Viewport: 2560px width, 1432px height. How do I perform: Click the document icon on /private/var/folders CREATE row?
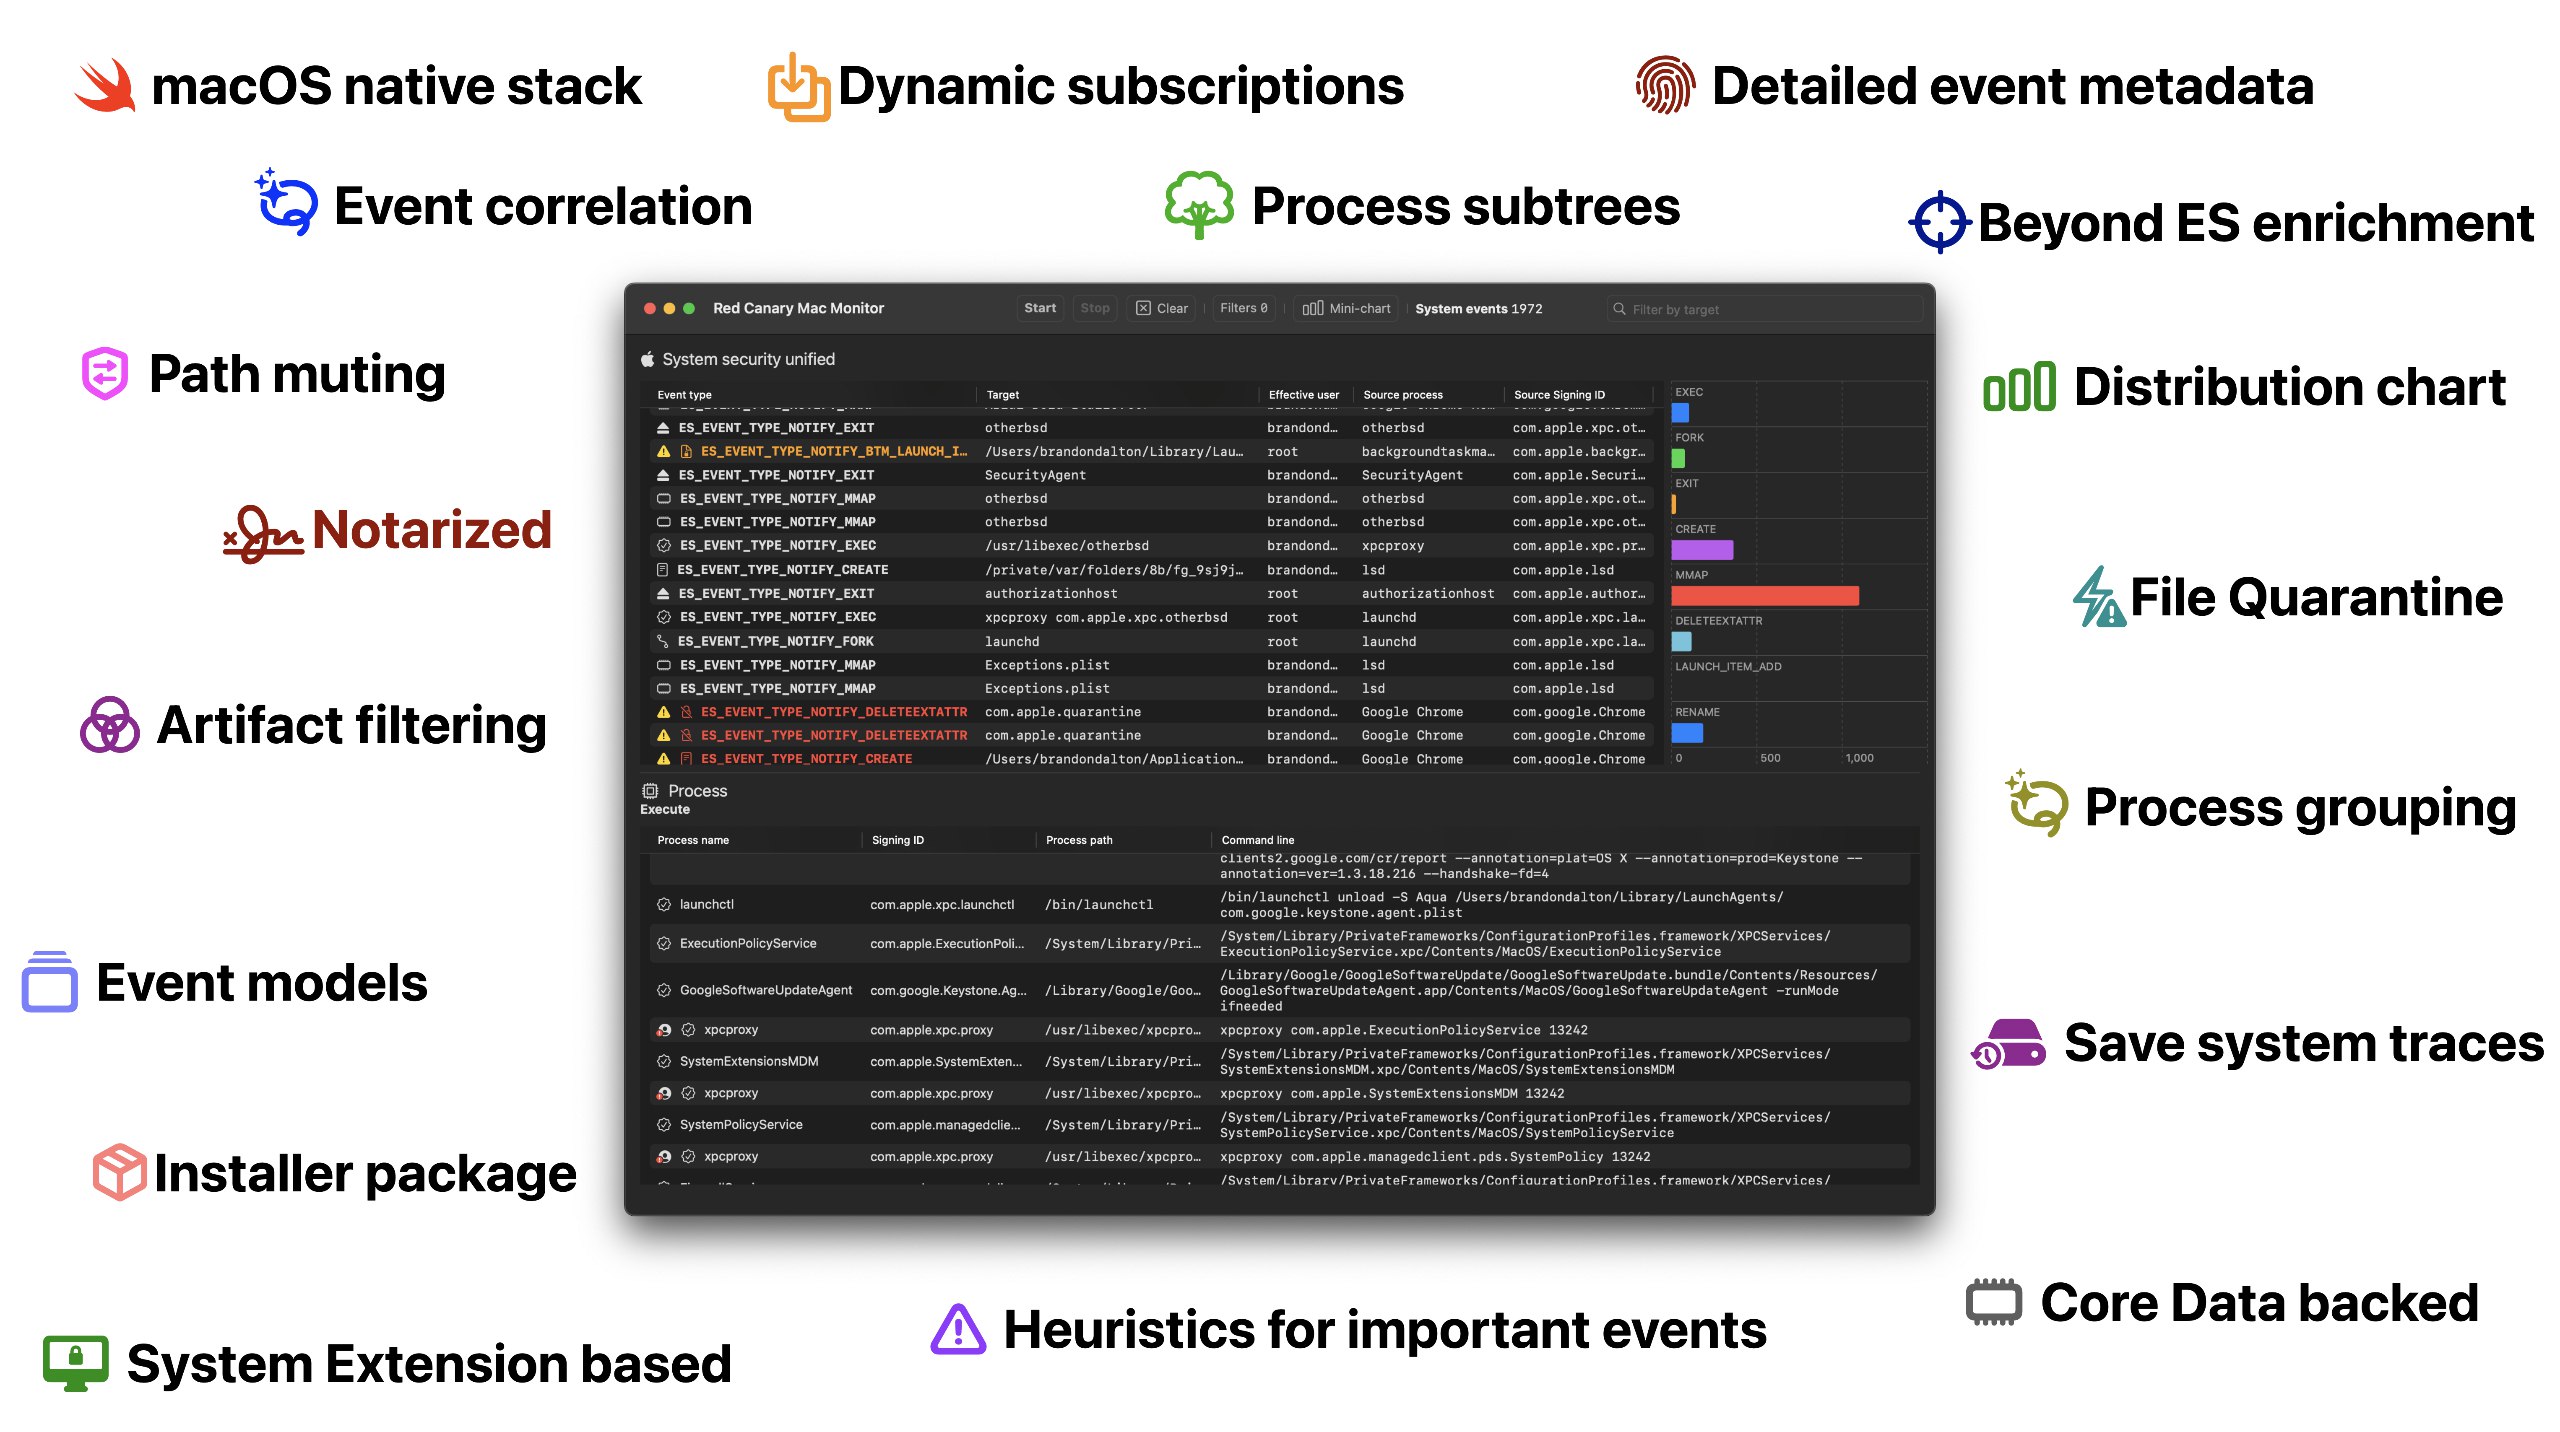tap(662, 570)
